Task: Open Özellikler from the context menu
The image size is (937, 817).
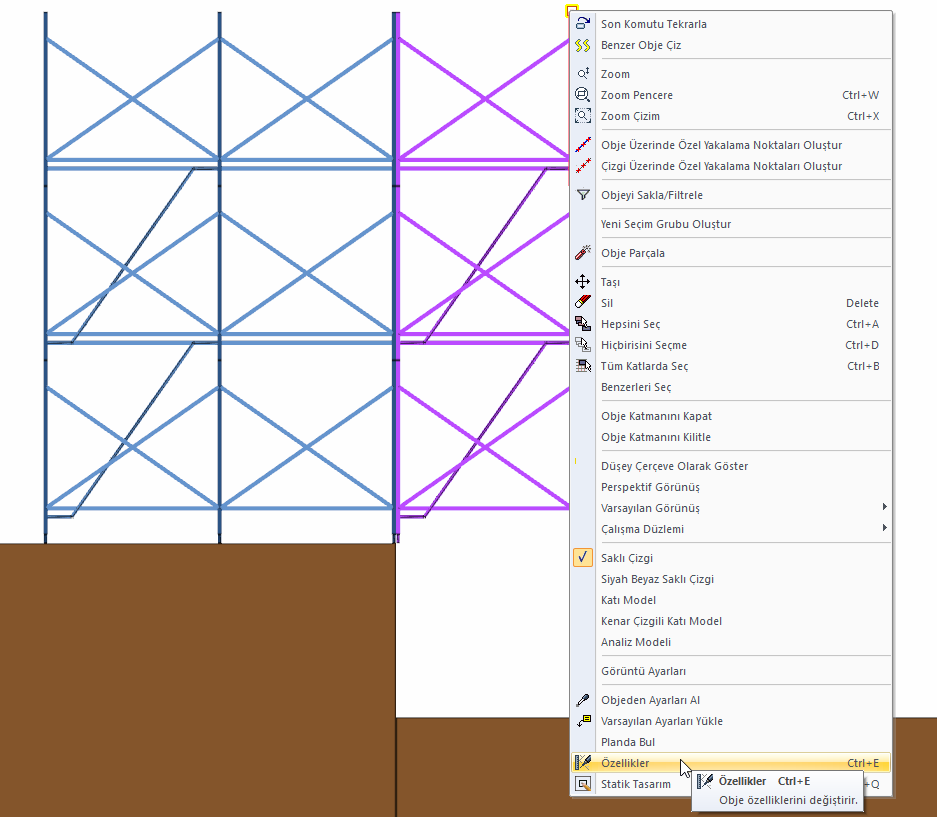Action: [625, 763]
